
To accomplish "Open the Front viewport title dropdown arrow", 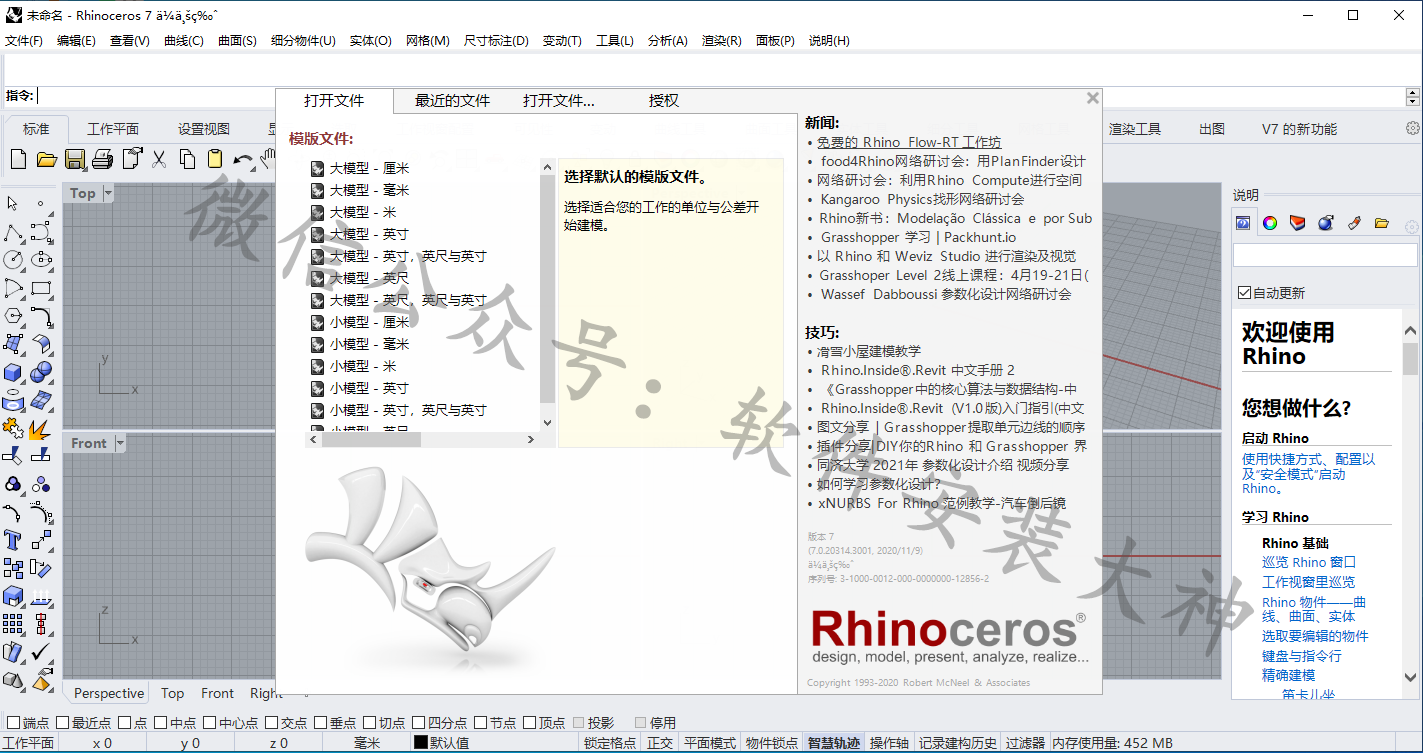I will 119,443.
